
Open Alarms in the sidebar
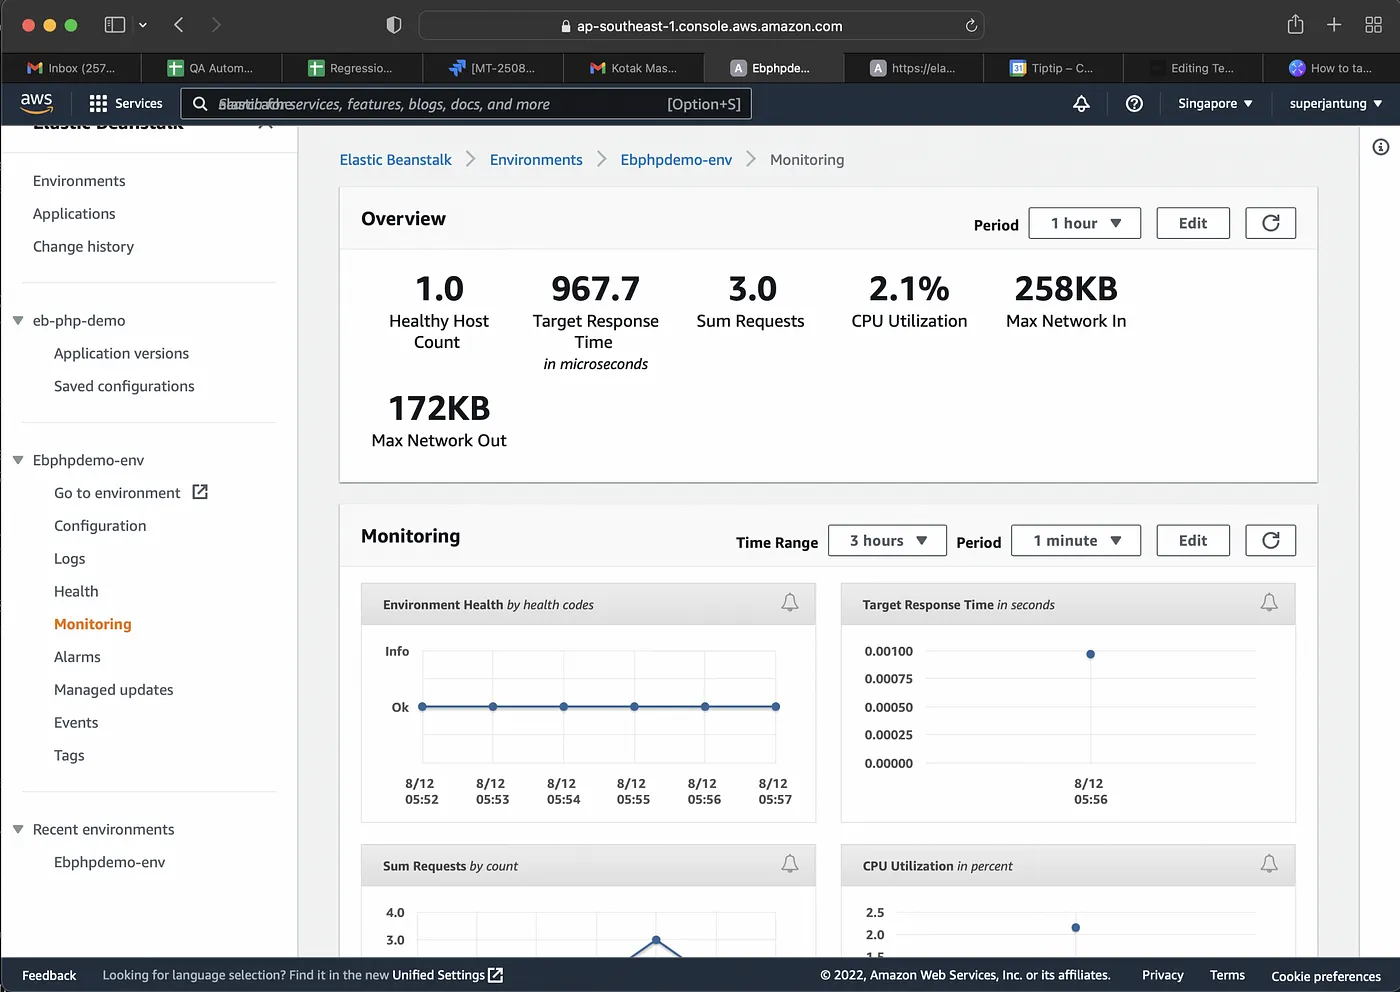77,657
